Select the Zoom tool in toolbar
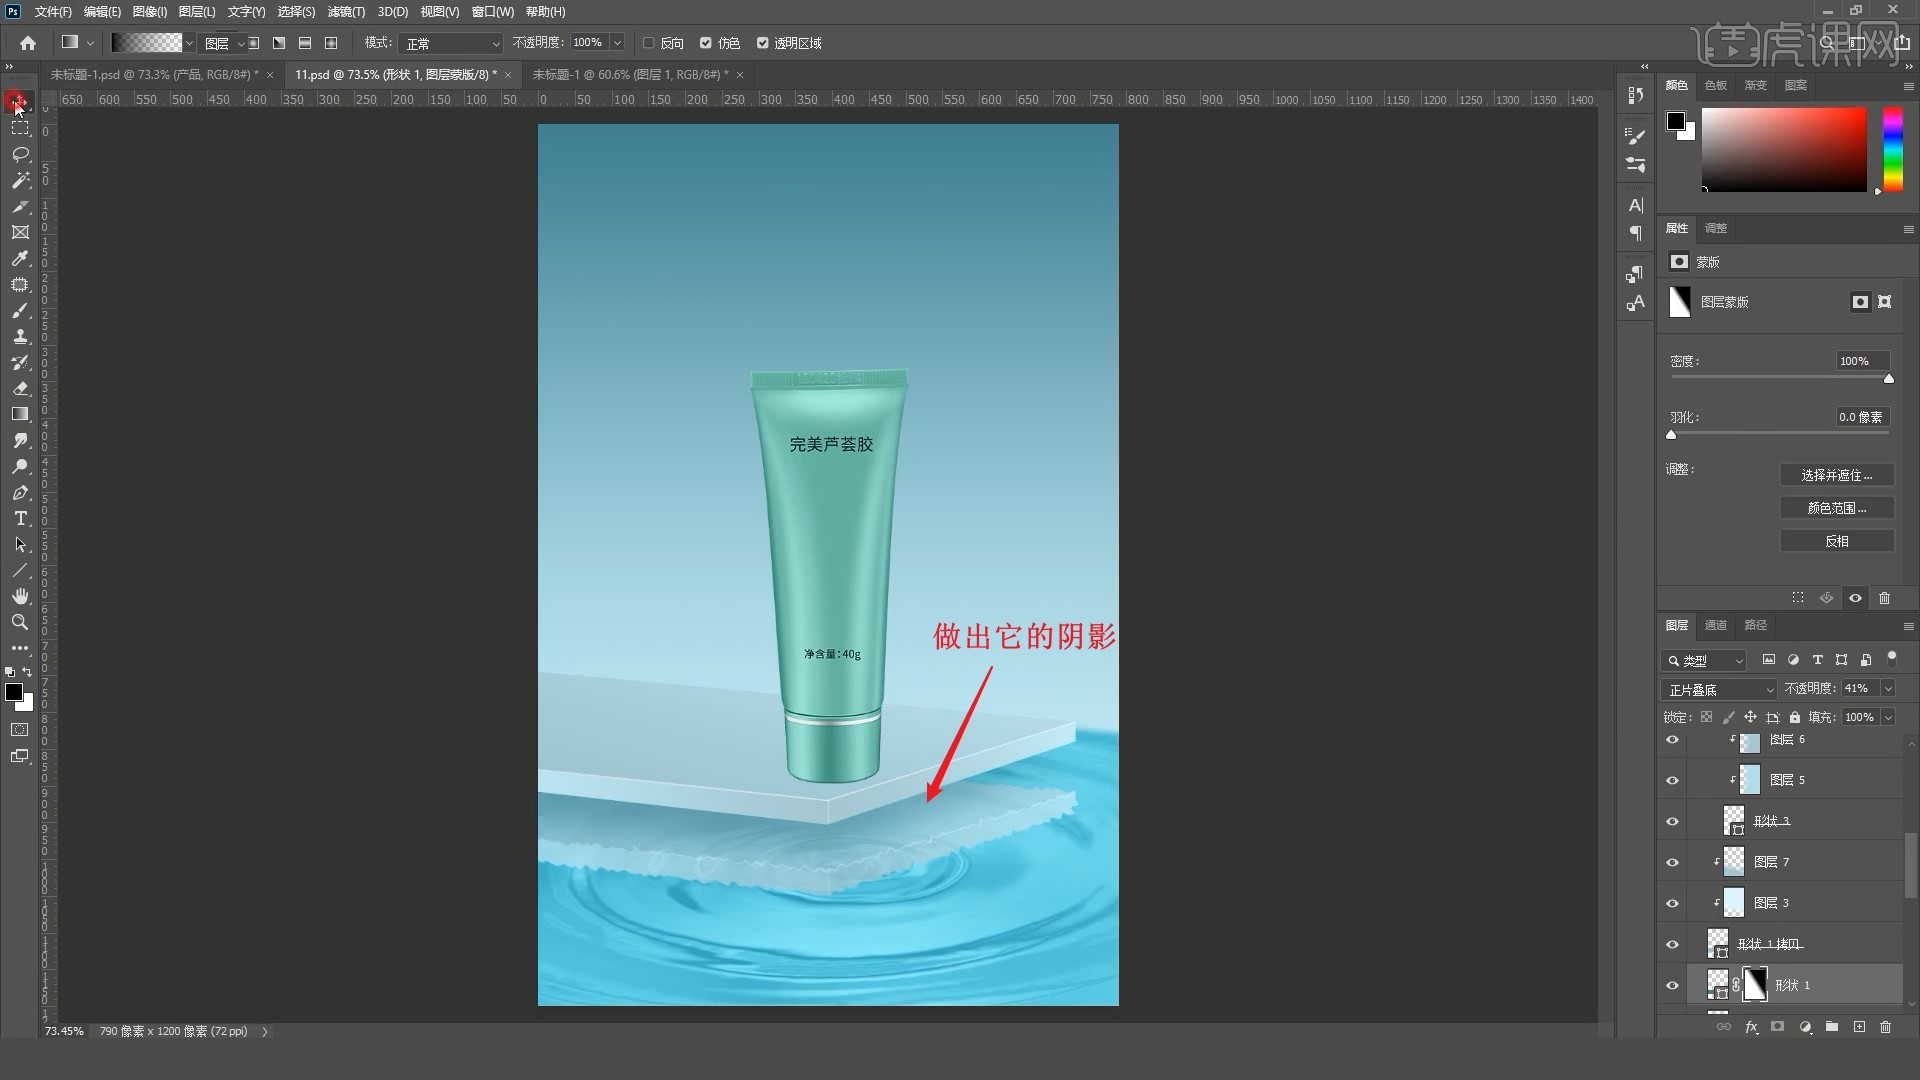The height and width of the screenshot is (1080, 1920). 20,622
